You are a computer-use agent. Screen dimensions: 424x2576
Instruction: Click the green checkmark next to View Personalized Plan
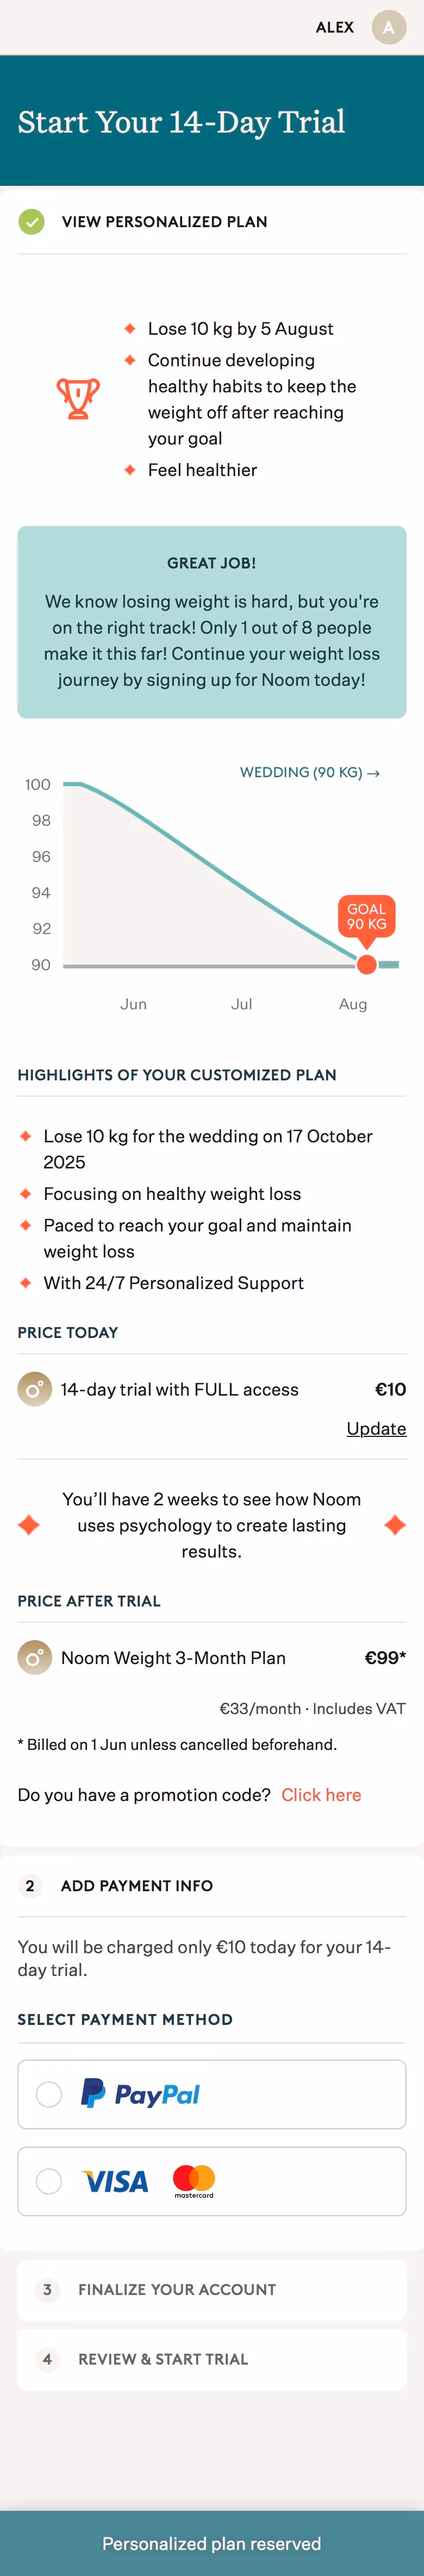click(31, 221)
